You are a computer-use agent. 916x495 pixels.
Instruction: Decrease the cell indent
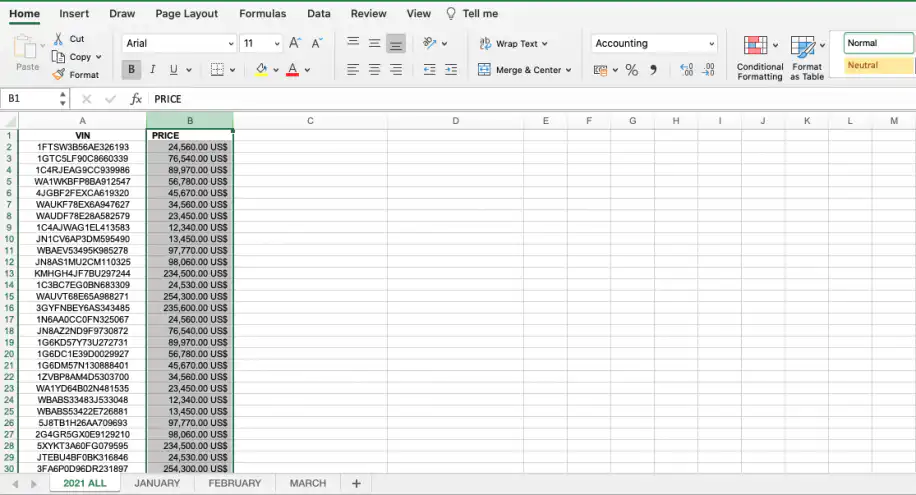pos(429,70)
